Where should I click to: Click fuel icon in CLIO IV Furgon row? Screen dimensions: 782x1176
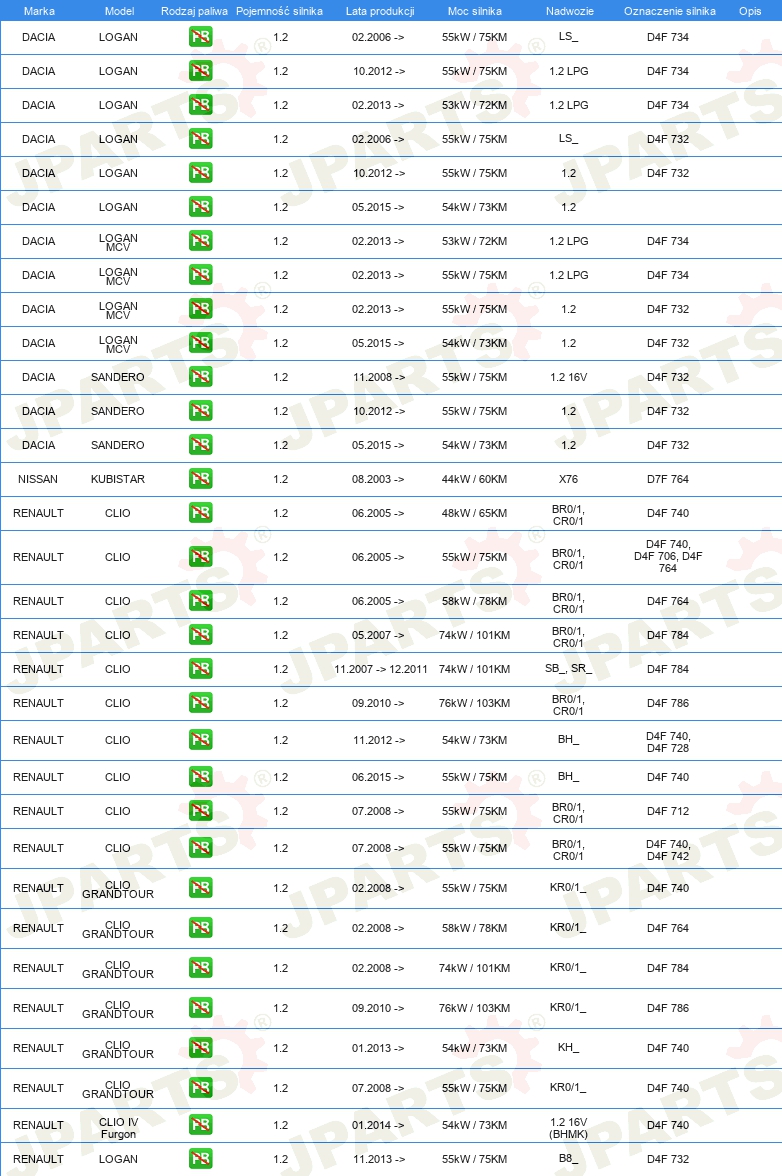pos(200,1125)
